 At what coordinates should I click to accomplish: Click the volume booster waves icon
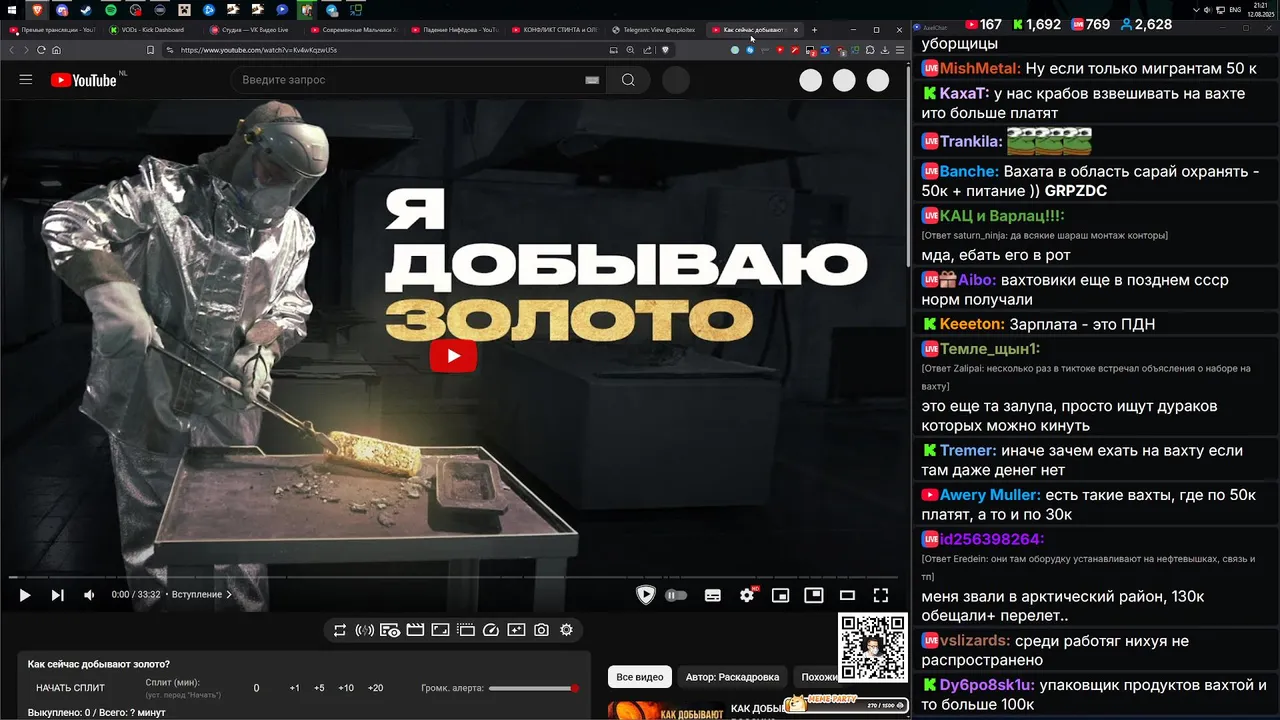[x=365, y=630]
